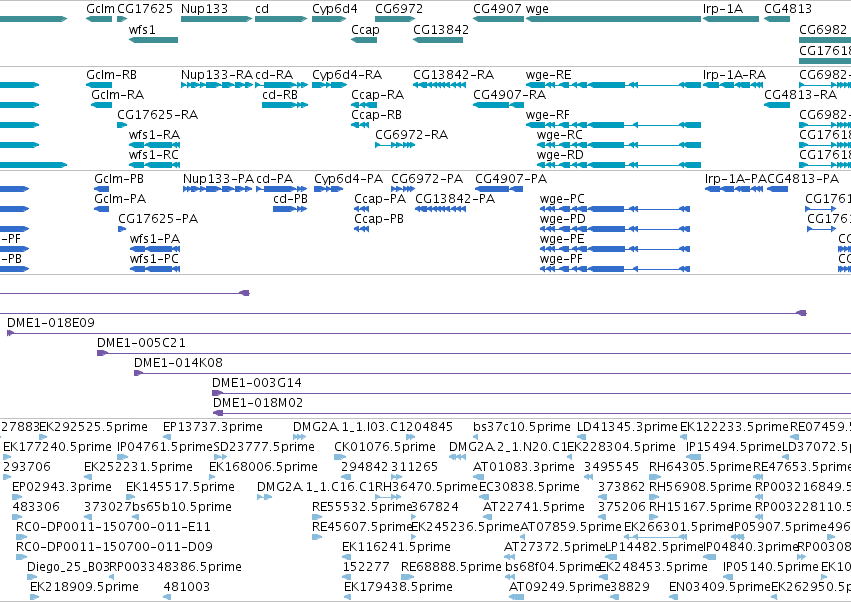Click the Nup133-PA protein label
851x602 pixels.
point(218,179)
